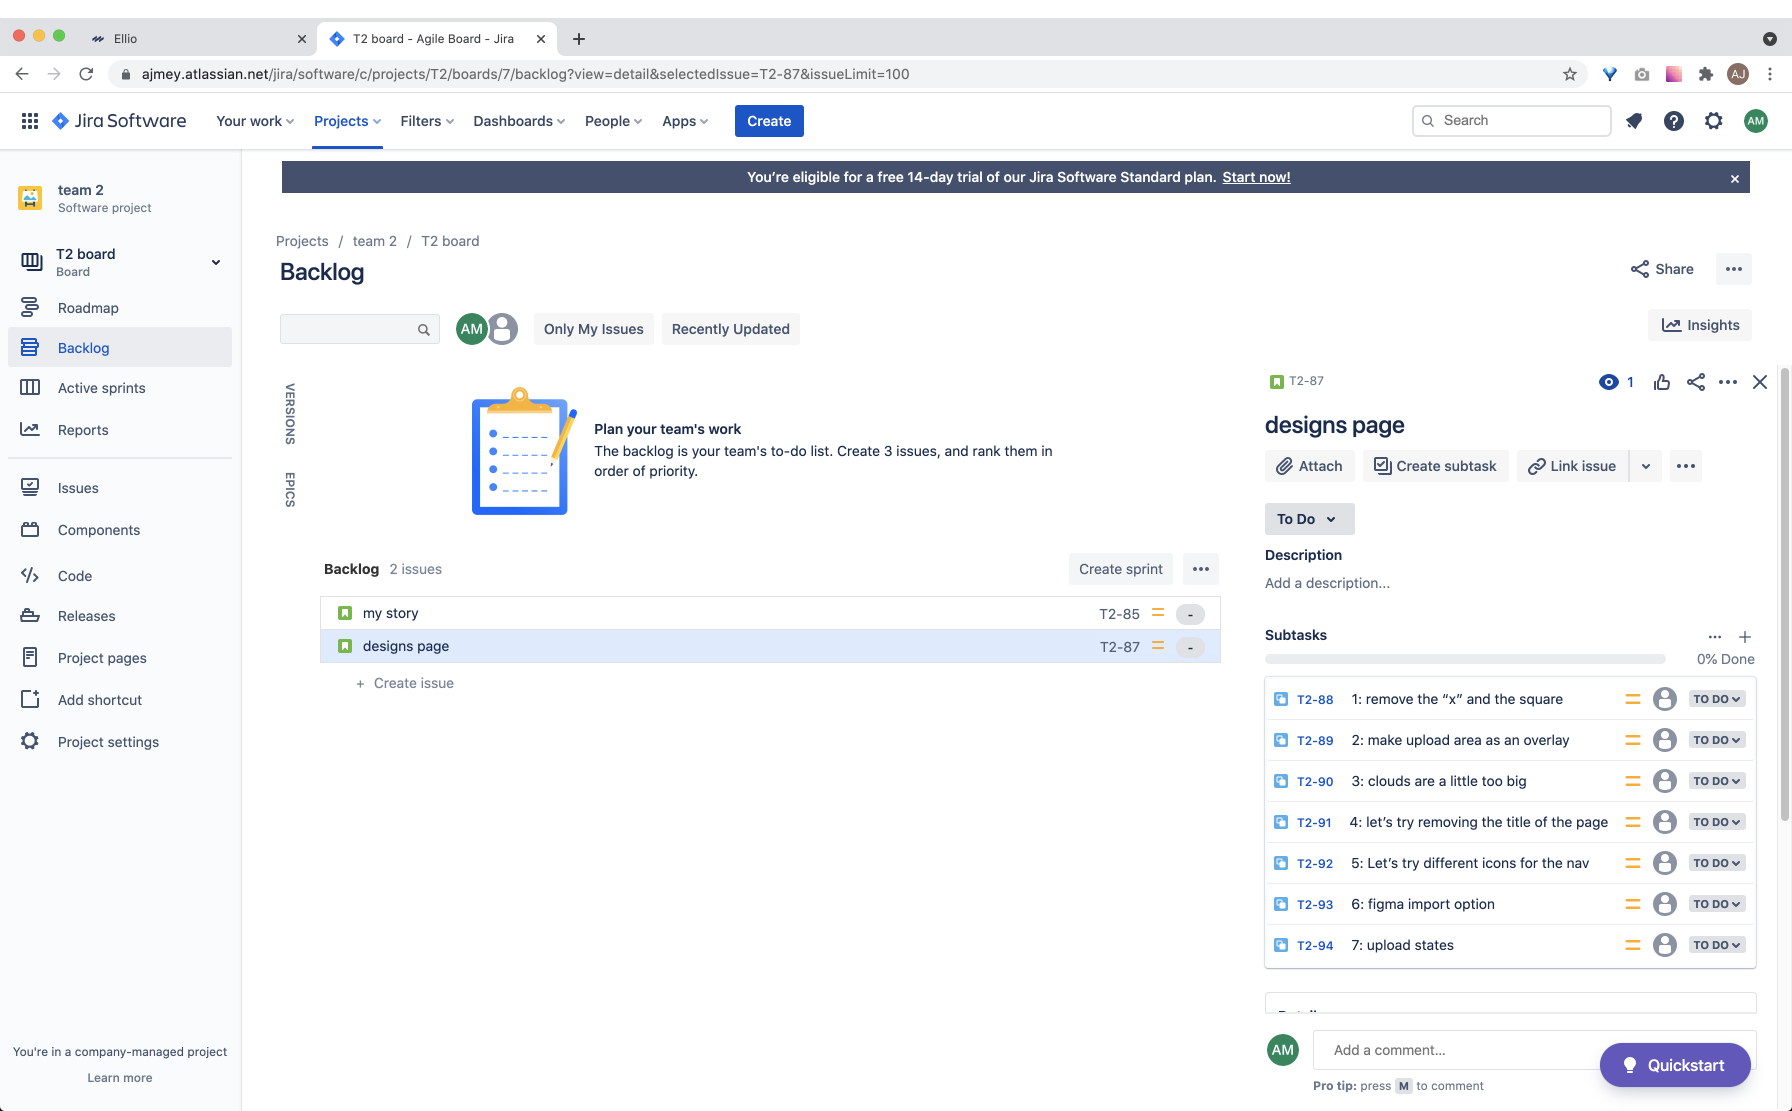Screen dimensions: 1792x1111
Task: Click the subtasks progress bar
Action: [x=1464, y=659]
